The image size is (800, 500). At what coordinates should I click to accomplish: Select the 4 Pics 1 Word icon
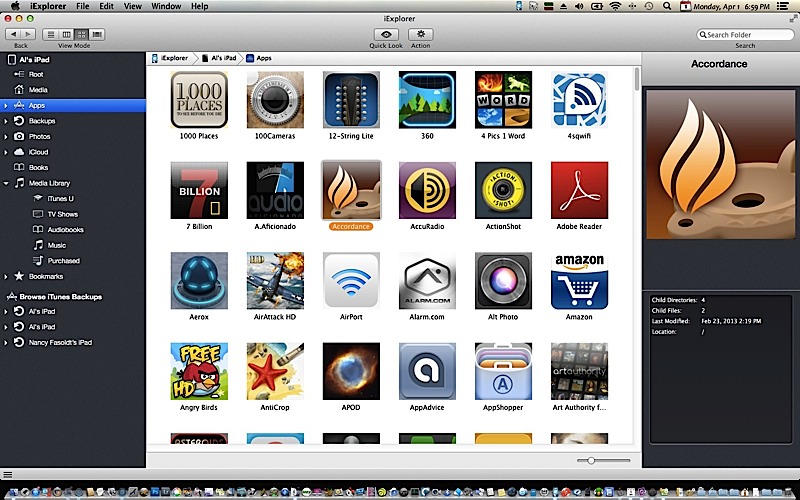(503, 99)
